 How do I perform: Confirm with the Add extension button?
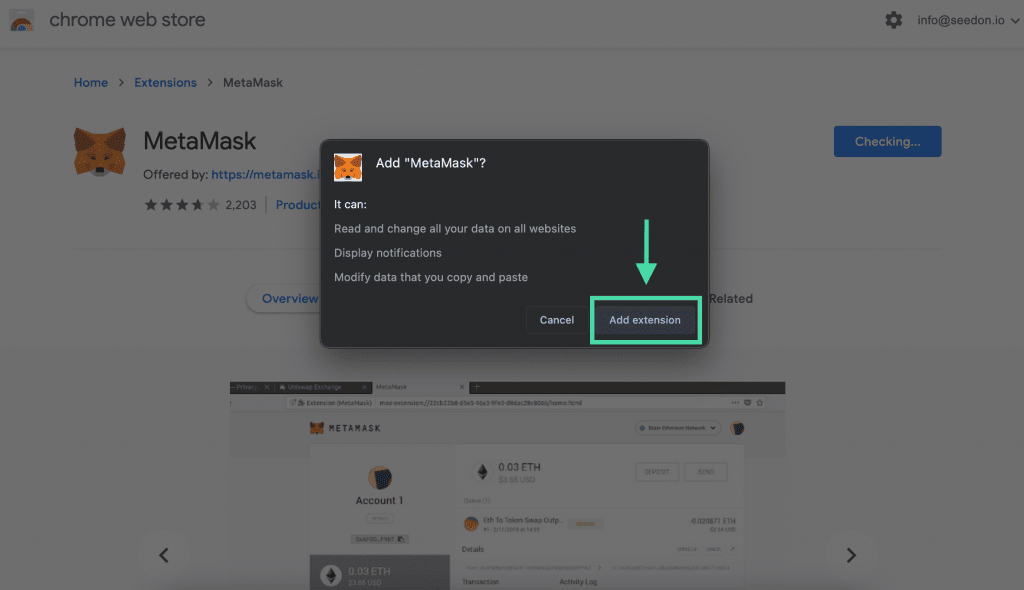point(645,320)
